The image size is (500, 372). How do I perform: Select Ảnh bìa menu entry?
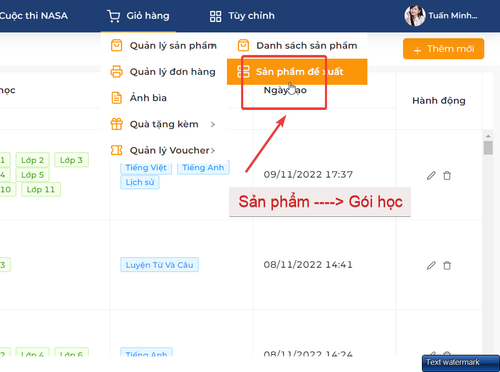click(164, 98)
